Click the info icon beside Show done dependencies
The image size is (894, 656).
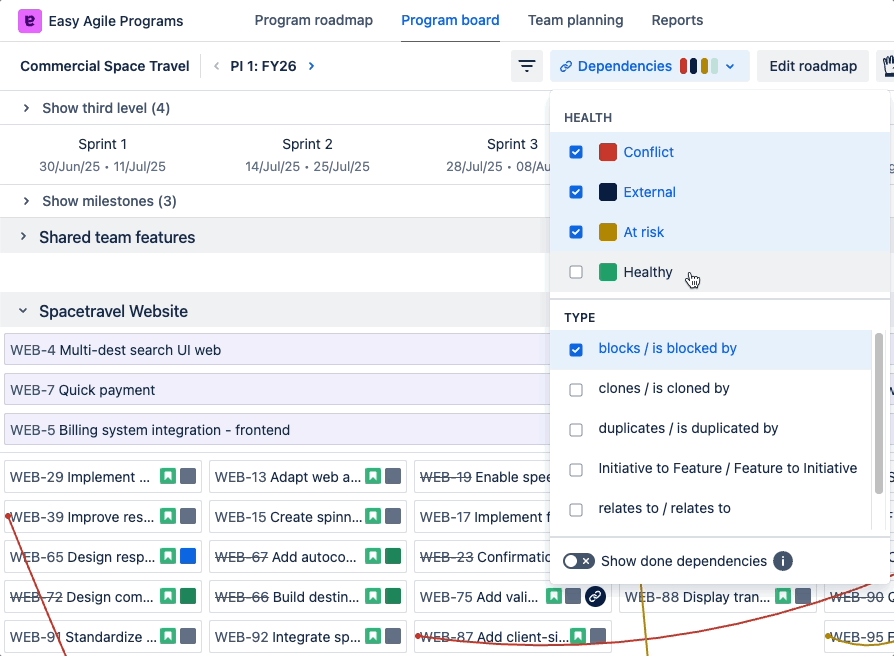coord(783,561)
